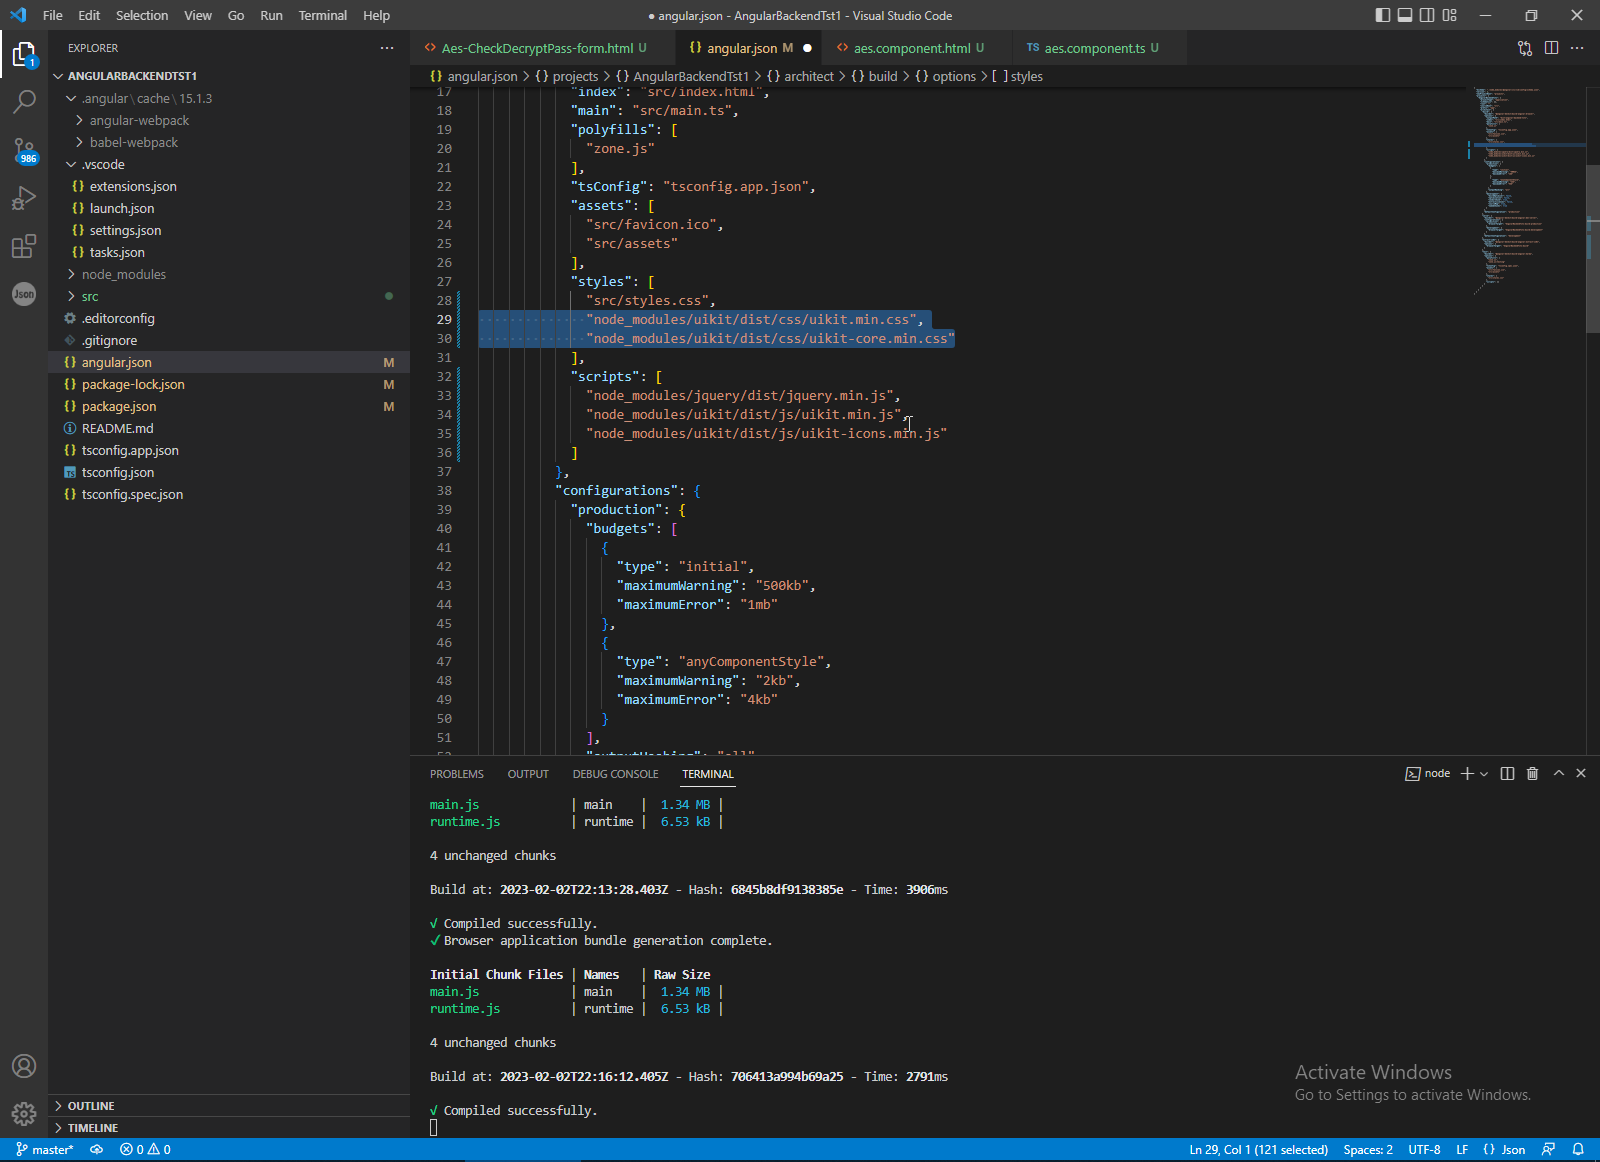
Task: Switch to the PROBLEMS panel tab
Action: [x=456, y=774]
